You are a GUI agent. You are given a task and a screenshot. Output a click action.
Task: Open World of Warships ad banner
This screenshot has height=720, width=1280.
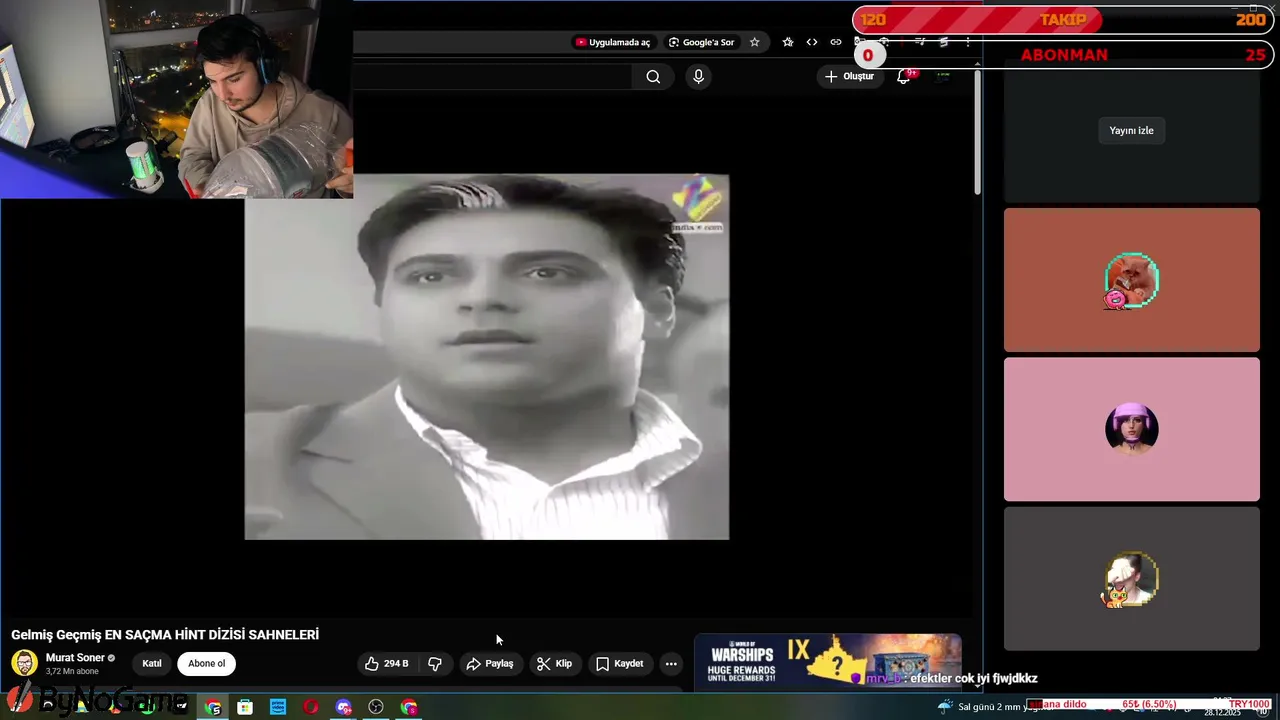point(828,661)
